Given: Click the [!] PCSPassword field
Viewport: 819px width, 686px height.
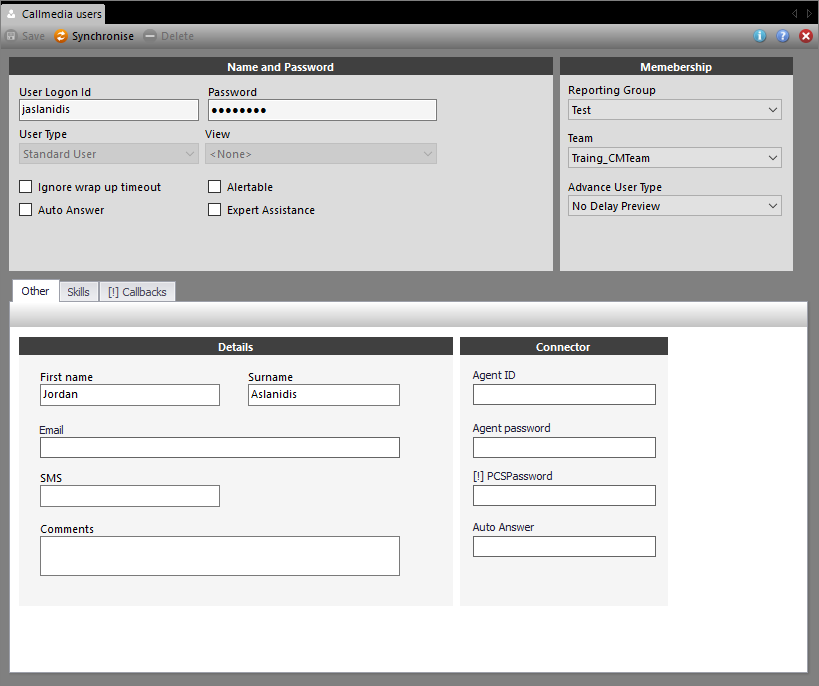Looking at the screenshot, I should click(x=564, y=495).
